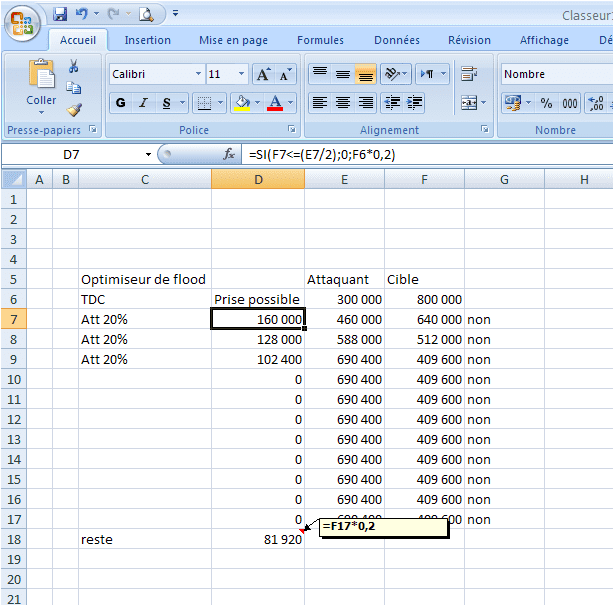Click the font color red A swatch
This screenshot has width=613, height=605.
coord(275,103)
